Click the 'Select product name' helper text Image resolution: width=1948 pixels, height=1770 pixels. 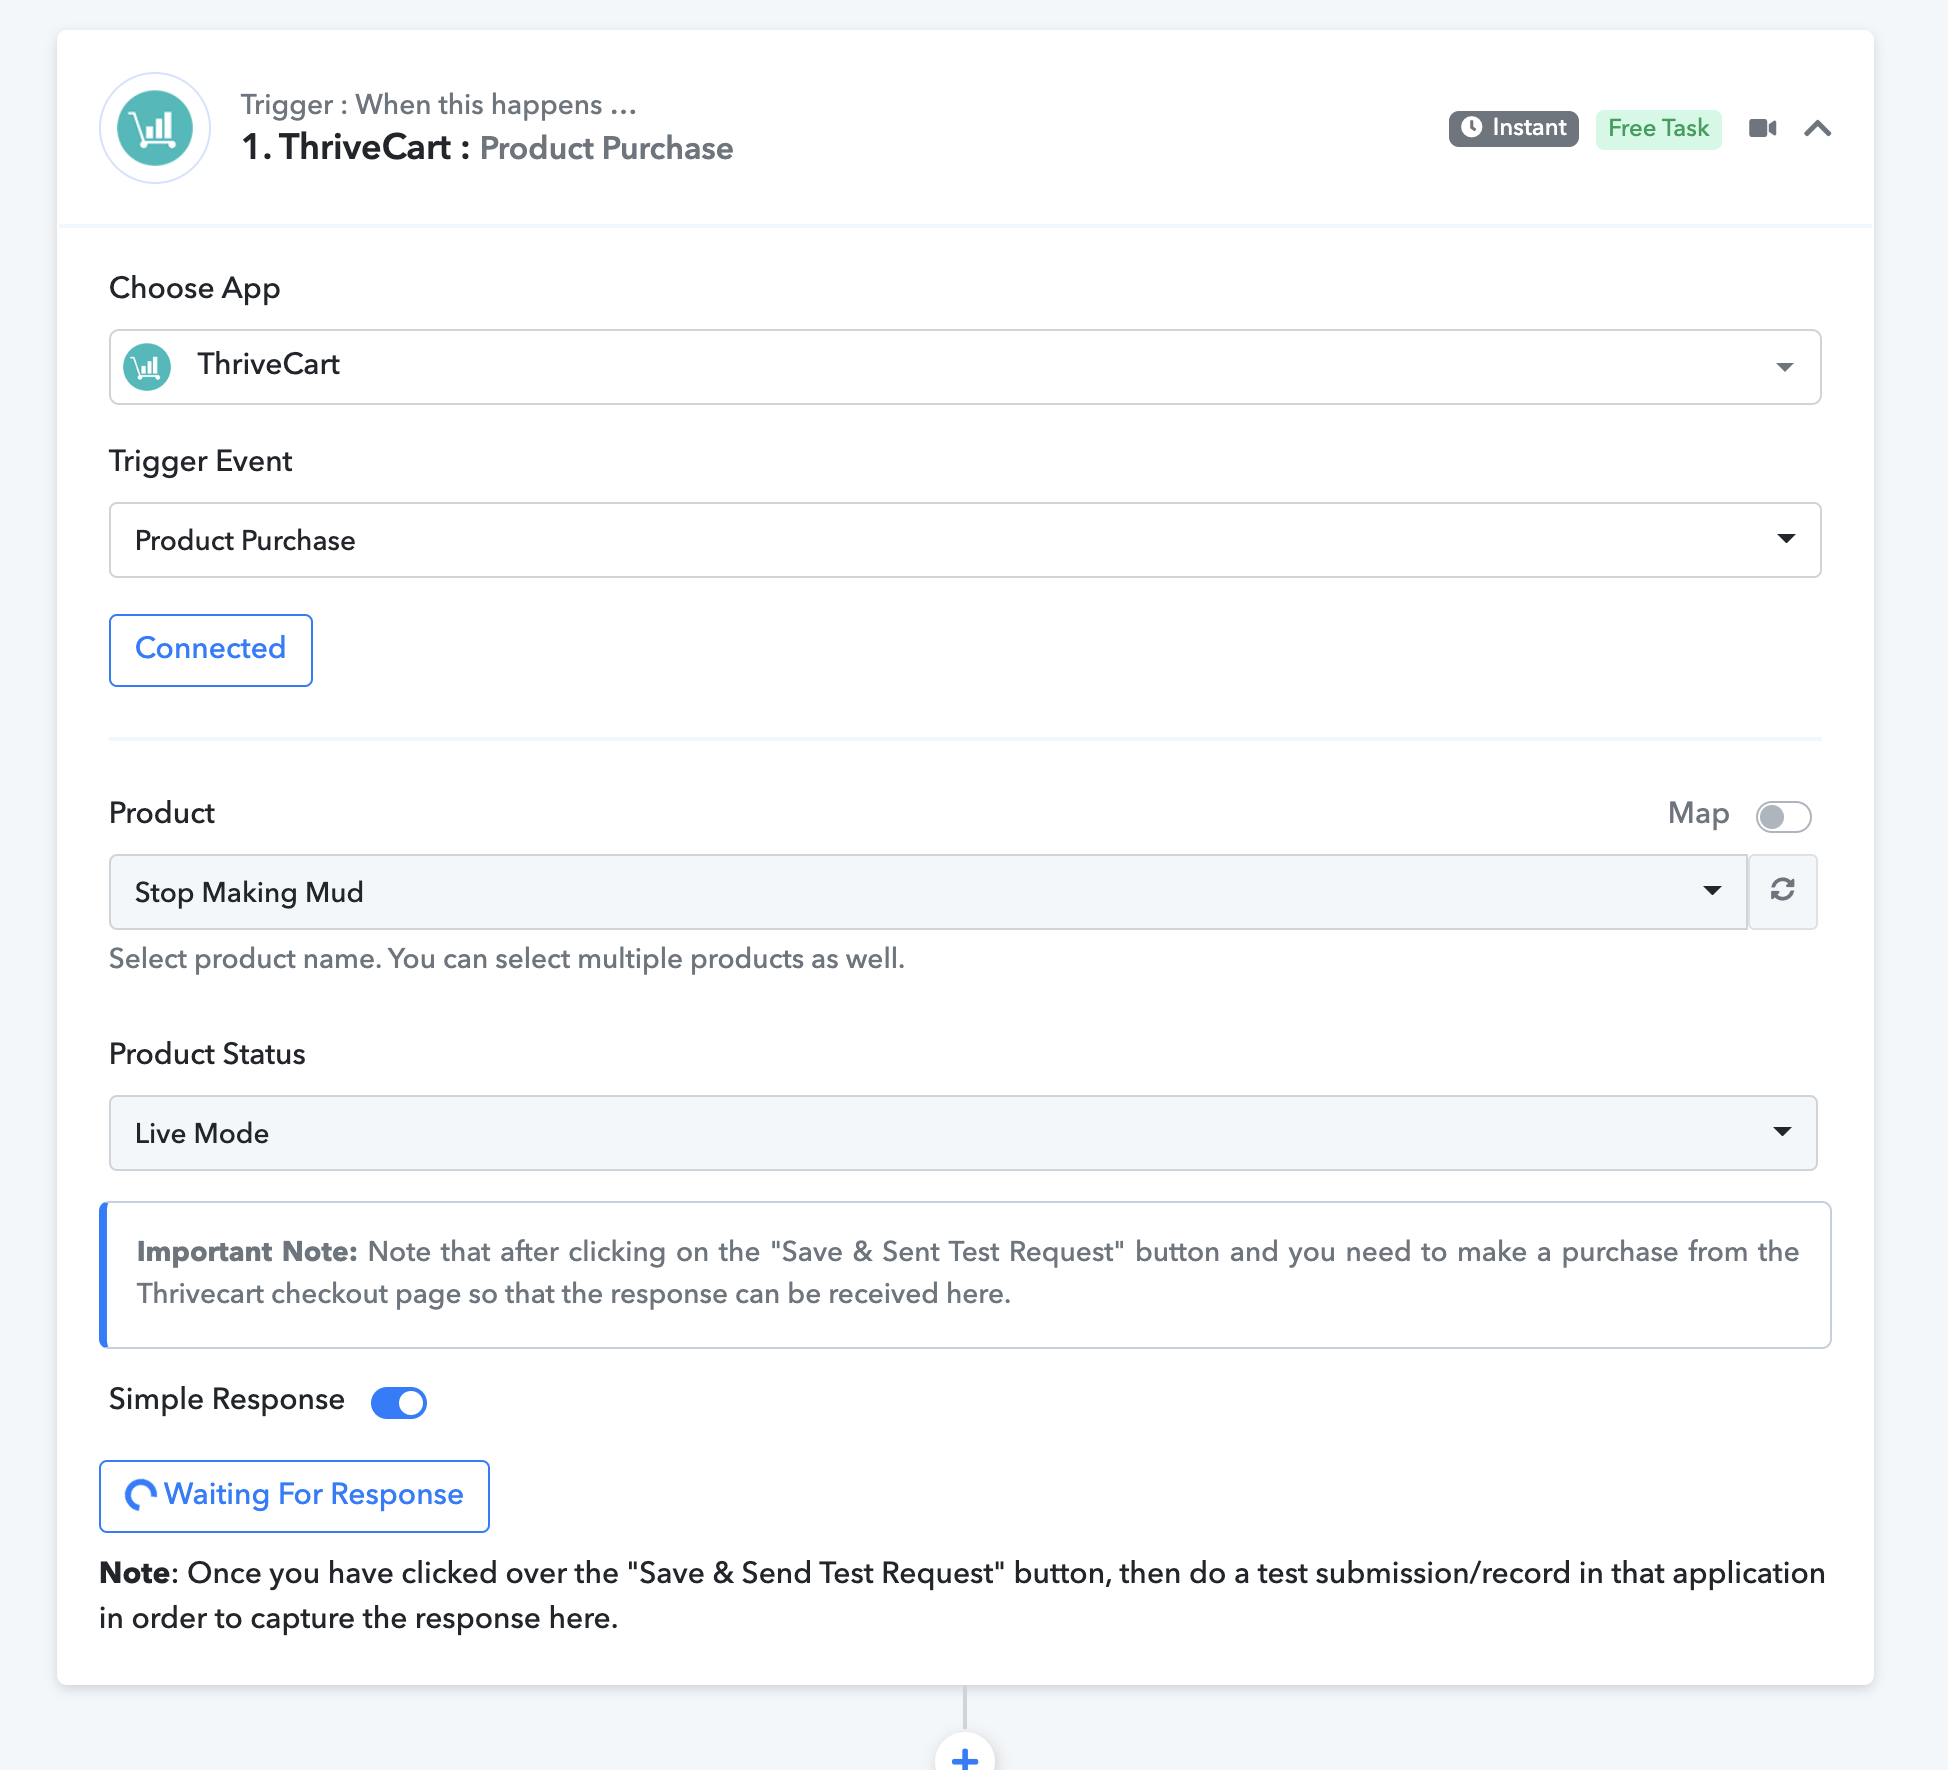[507, 958]
